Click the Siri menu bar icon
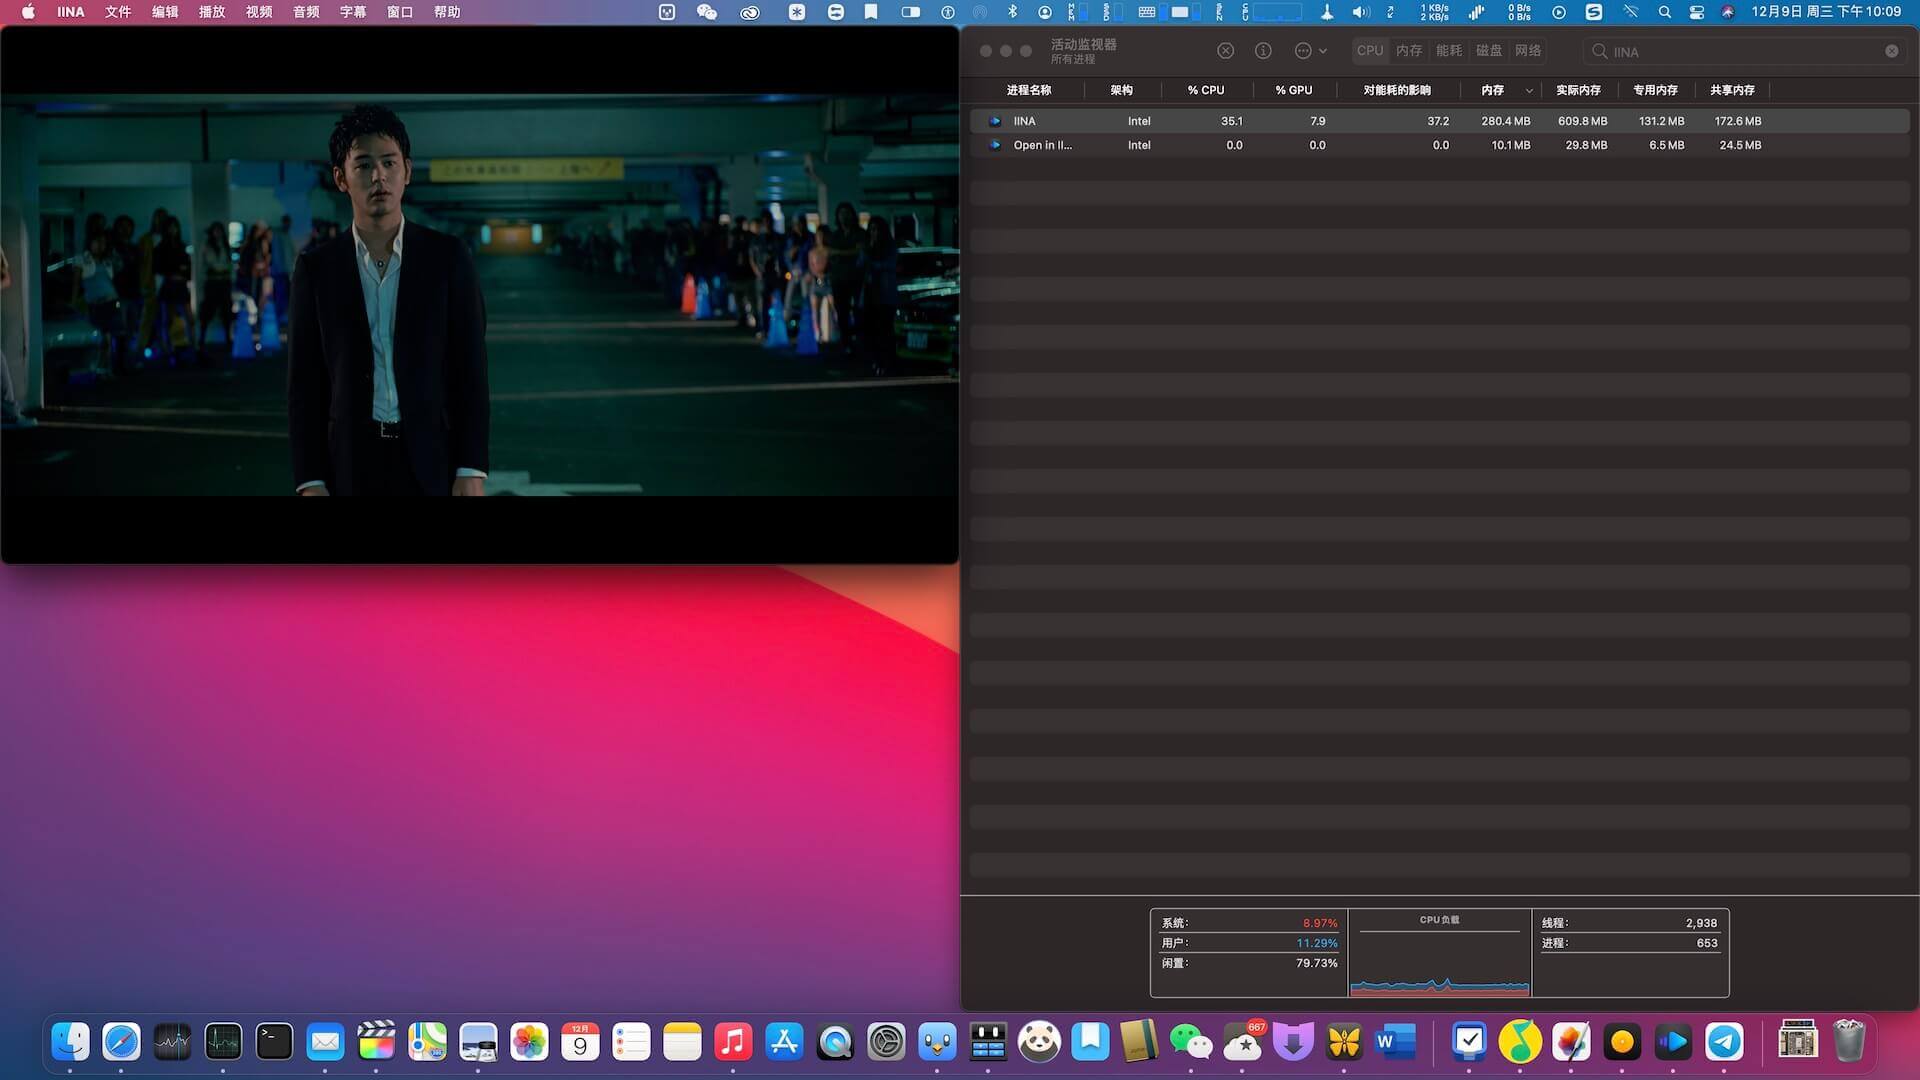The height and width of the screenshot is (1080, 1920). point(1728,12)
